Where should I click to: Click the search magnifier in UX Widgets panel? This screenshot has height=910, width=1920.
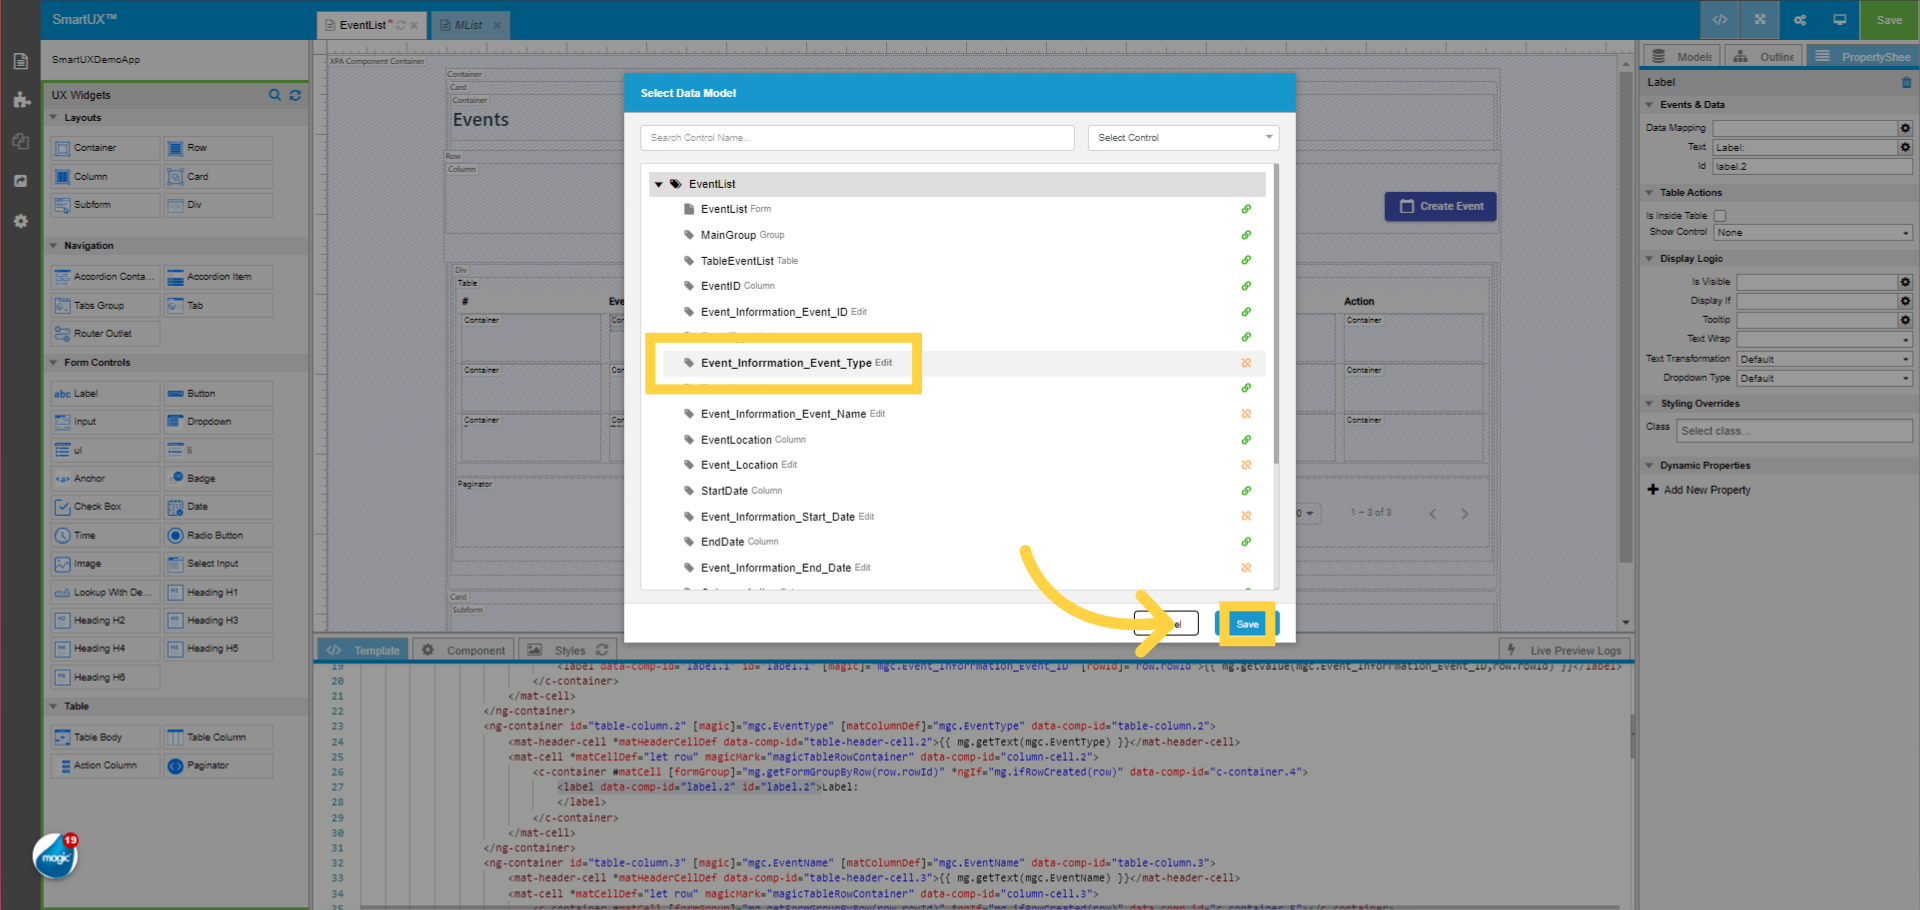[x=275, y=95]
